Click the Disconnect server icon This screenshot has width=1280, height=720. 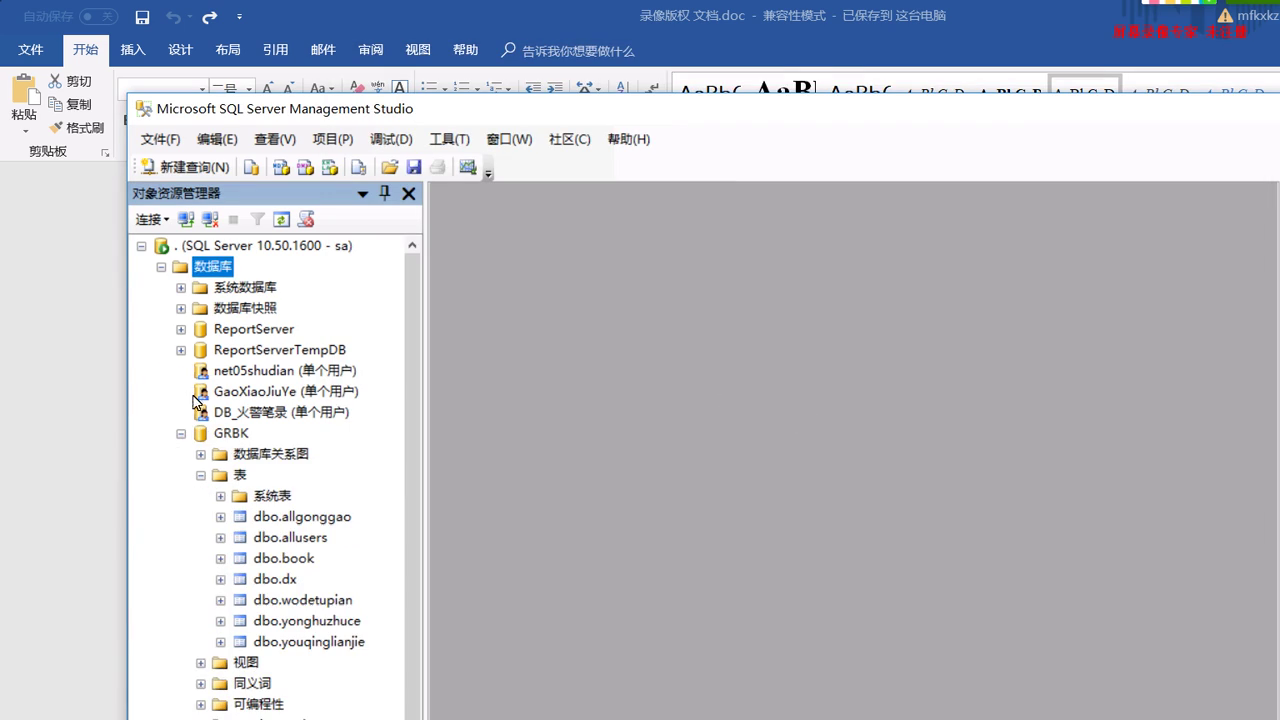pos(210,219)
